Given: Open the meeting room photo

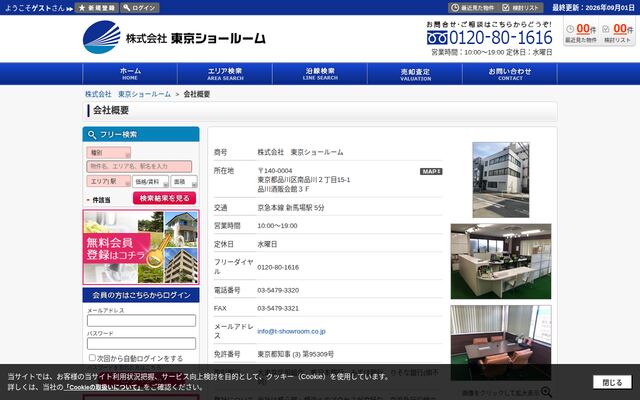Looking at the screenshot, I should [500, 343].
